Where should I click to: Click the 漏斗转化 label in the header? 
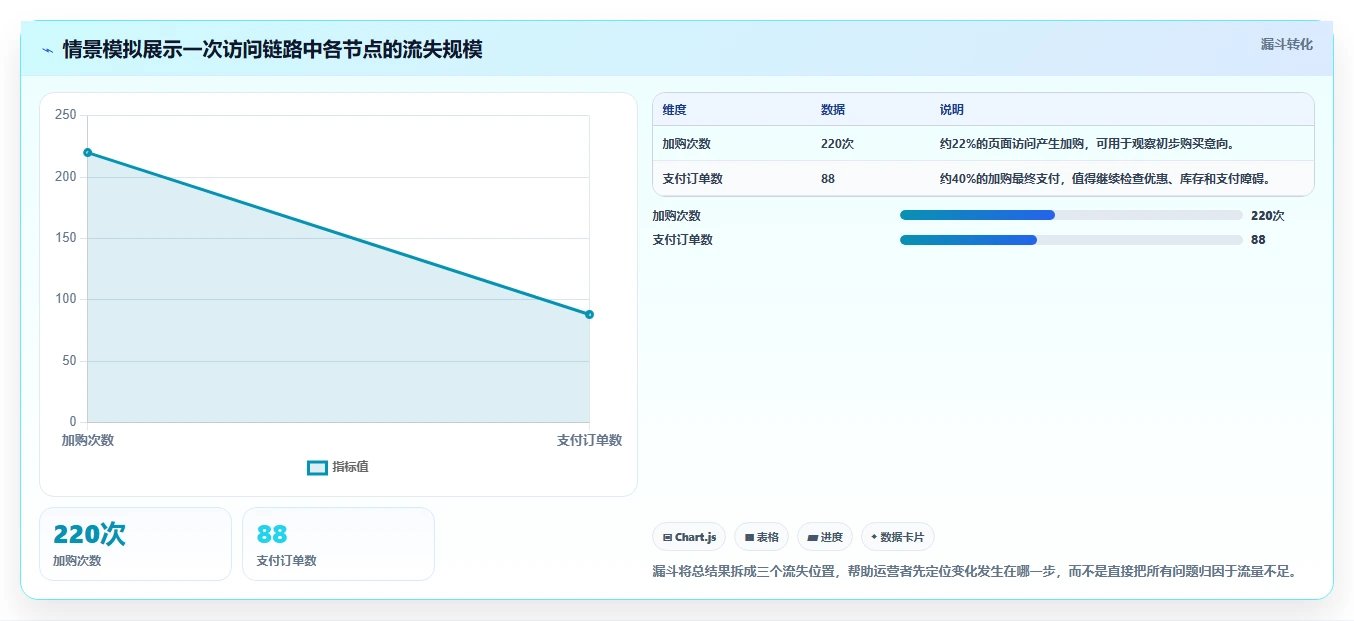point(1286,44)
